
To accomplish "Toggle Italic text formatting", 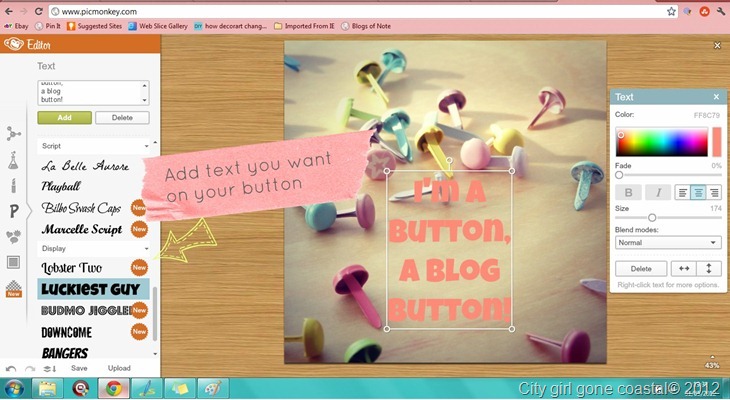I will [x=658, y=192].
